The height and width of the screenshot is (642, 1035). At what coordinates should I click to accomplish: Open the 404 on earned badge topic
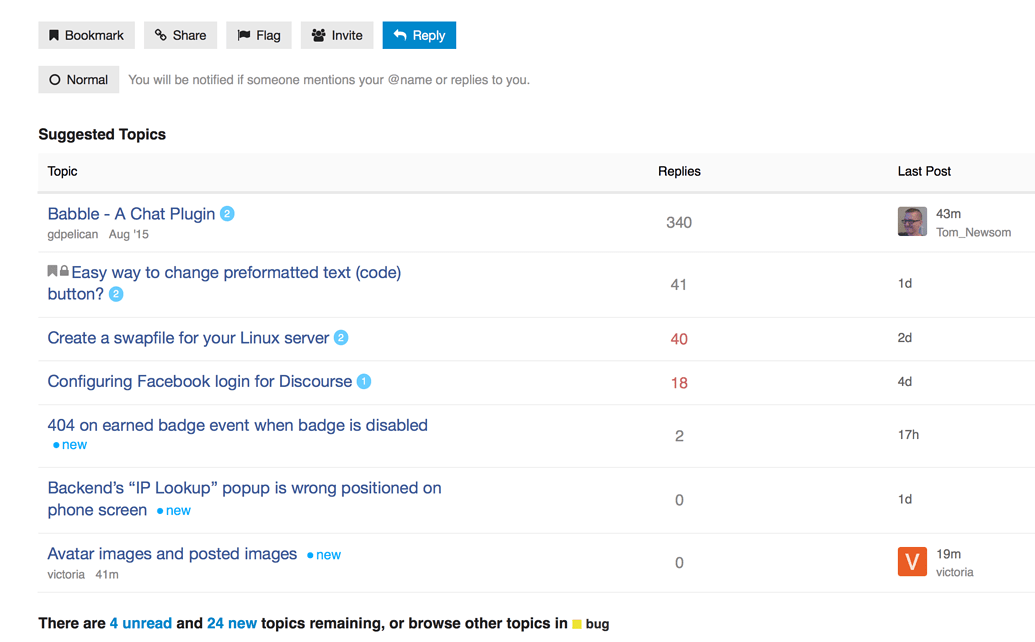pyautogui.click(x=237, y=425)
